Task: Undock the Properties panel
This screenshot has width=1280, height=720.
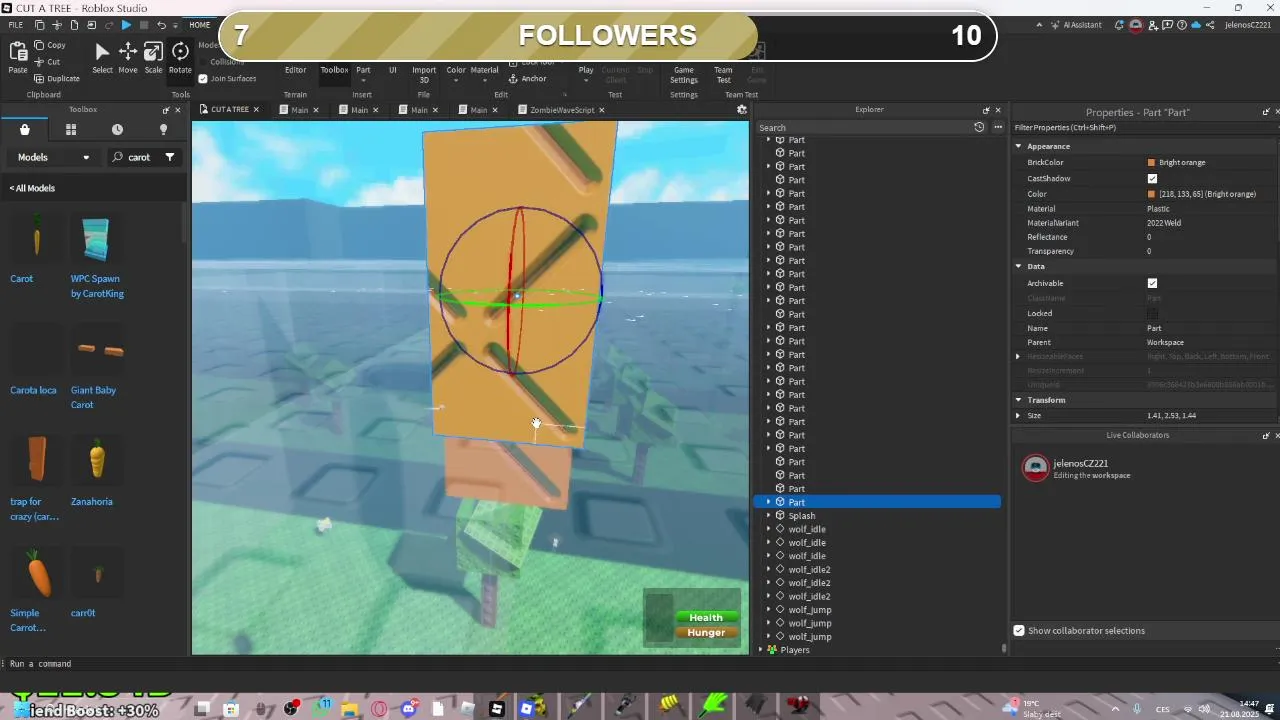Action: pyautogui.click(x=1266, y=112)
